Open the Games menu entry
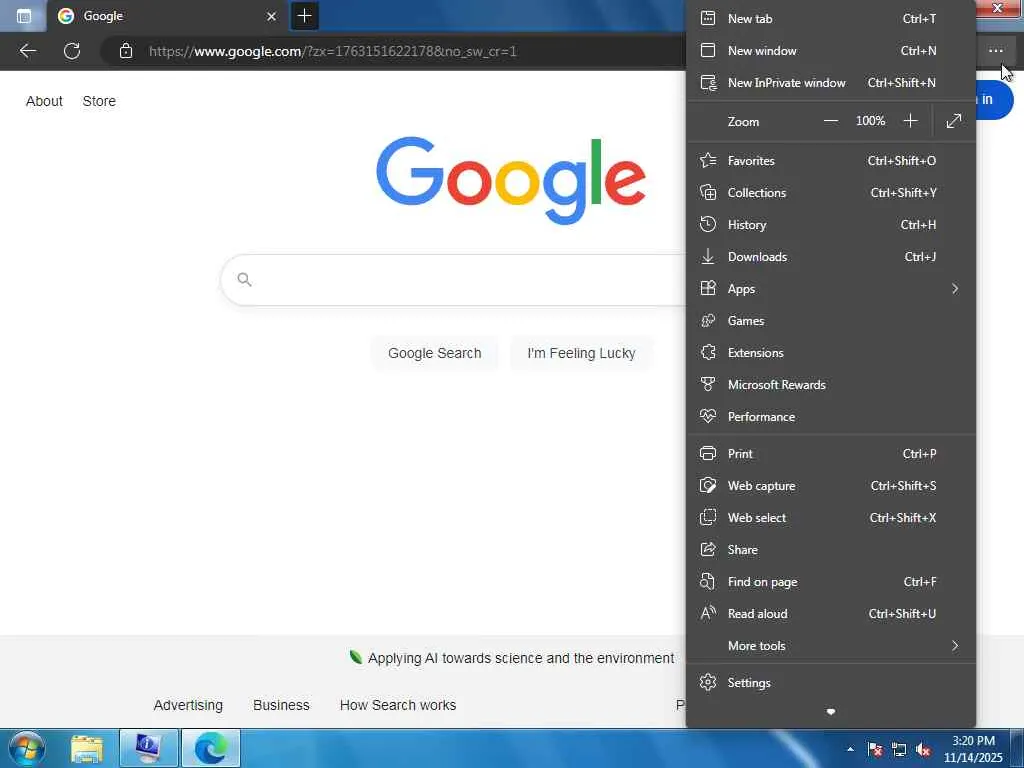The image size is (1024, 768). 831,320
